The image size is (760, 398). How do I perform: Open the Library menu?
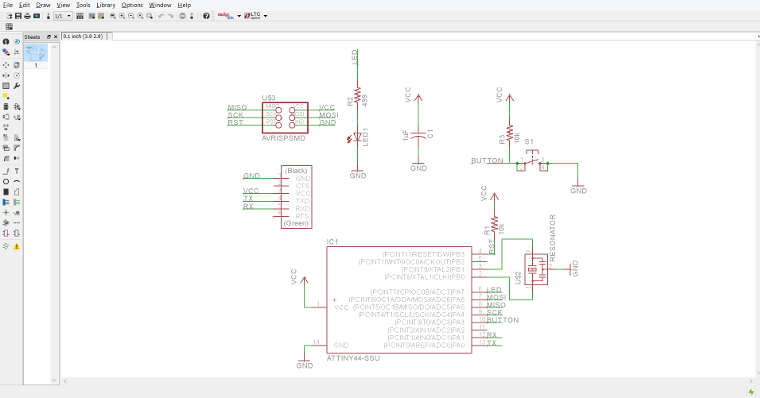coord(106,5)
